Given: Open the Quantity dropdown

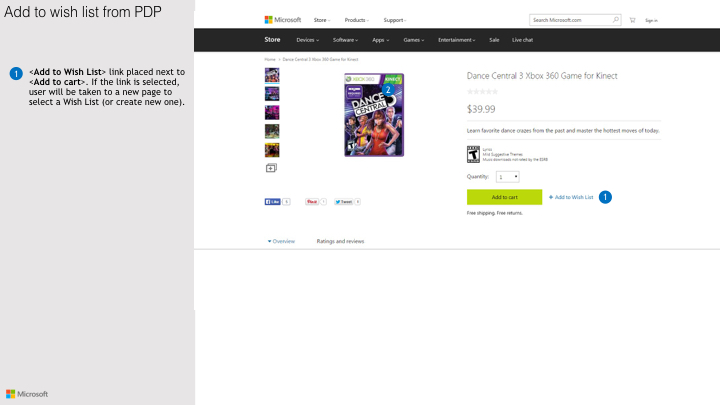Looking at the screenshot, I should 507,177.
